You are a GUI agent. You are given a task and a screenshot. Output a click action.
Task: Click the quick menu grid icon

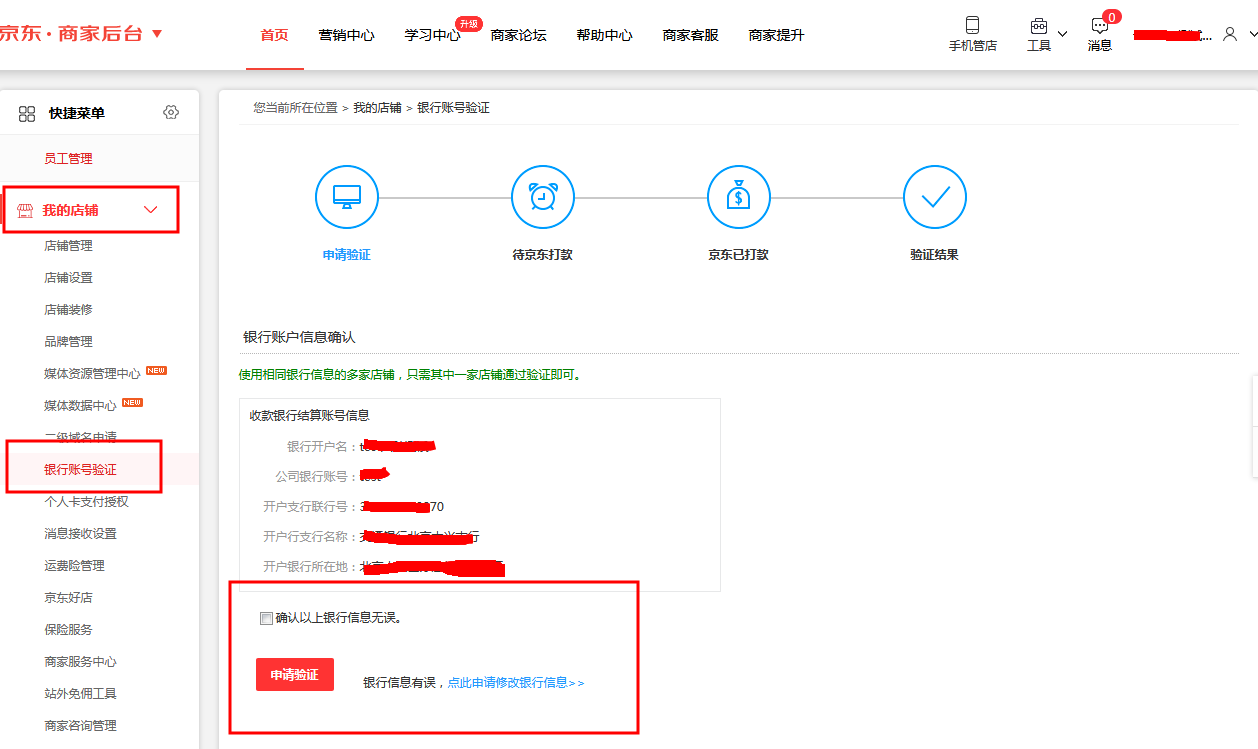pyautogui.click(x=27, y=114)
